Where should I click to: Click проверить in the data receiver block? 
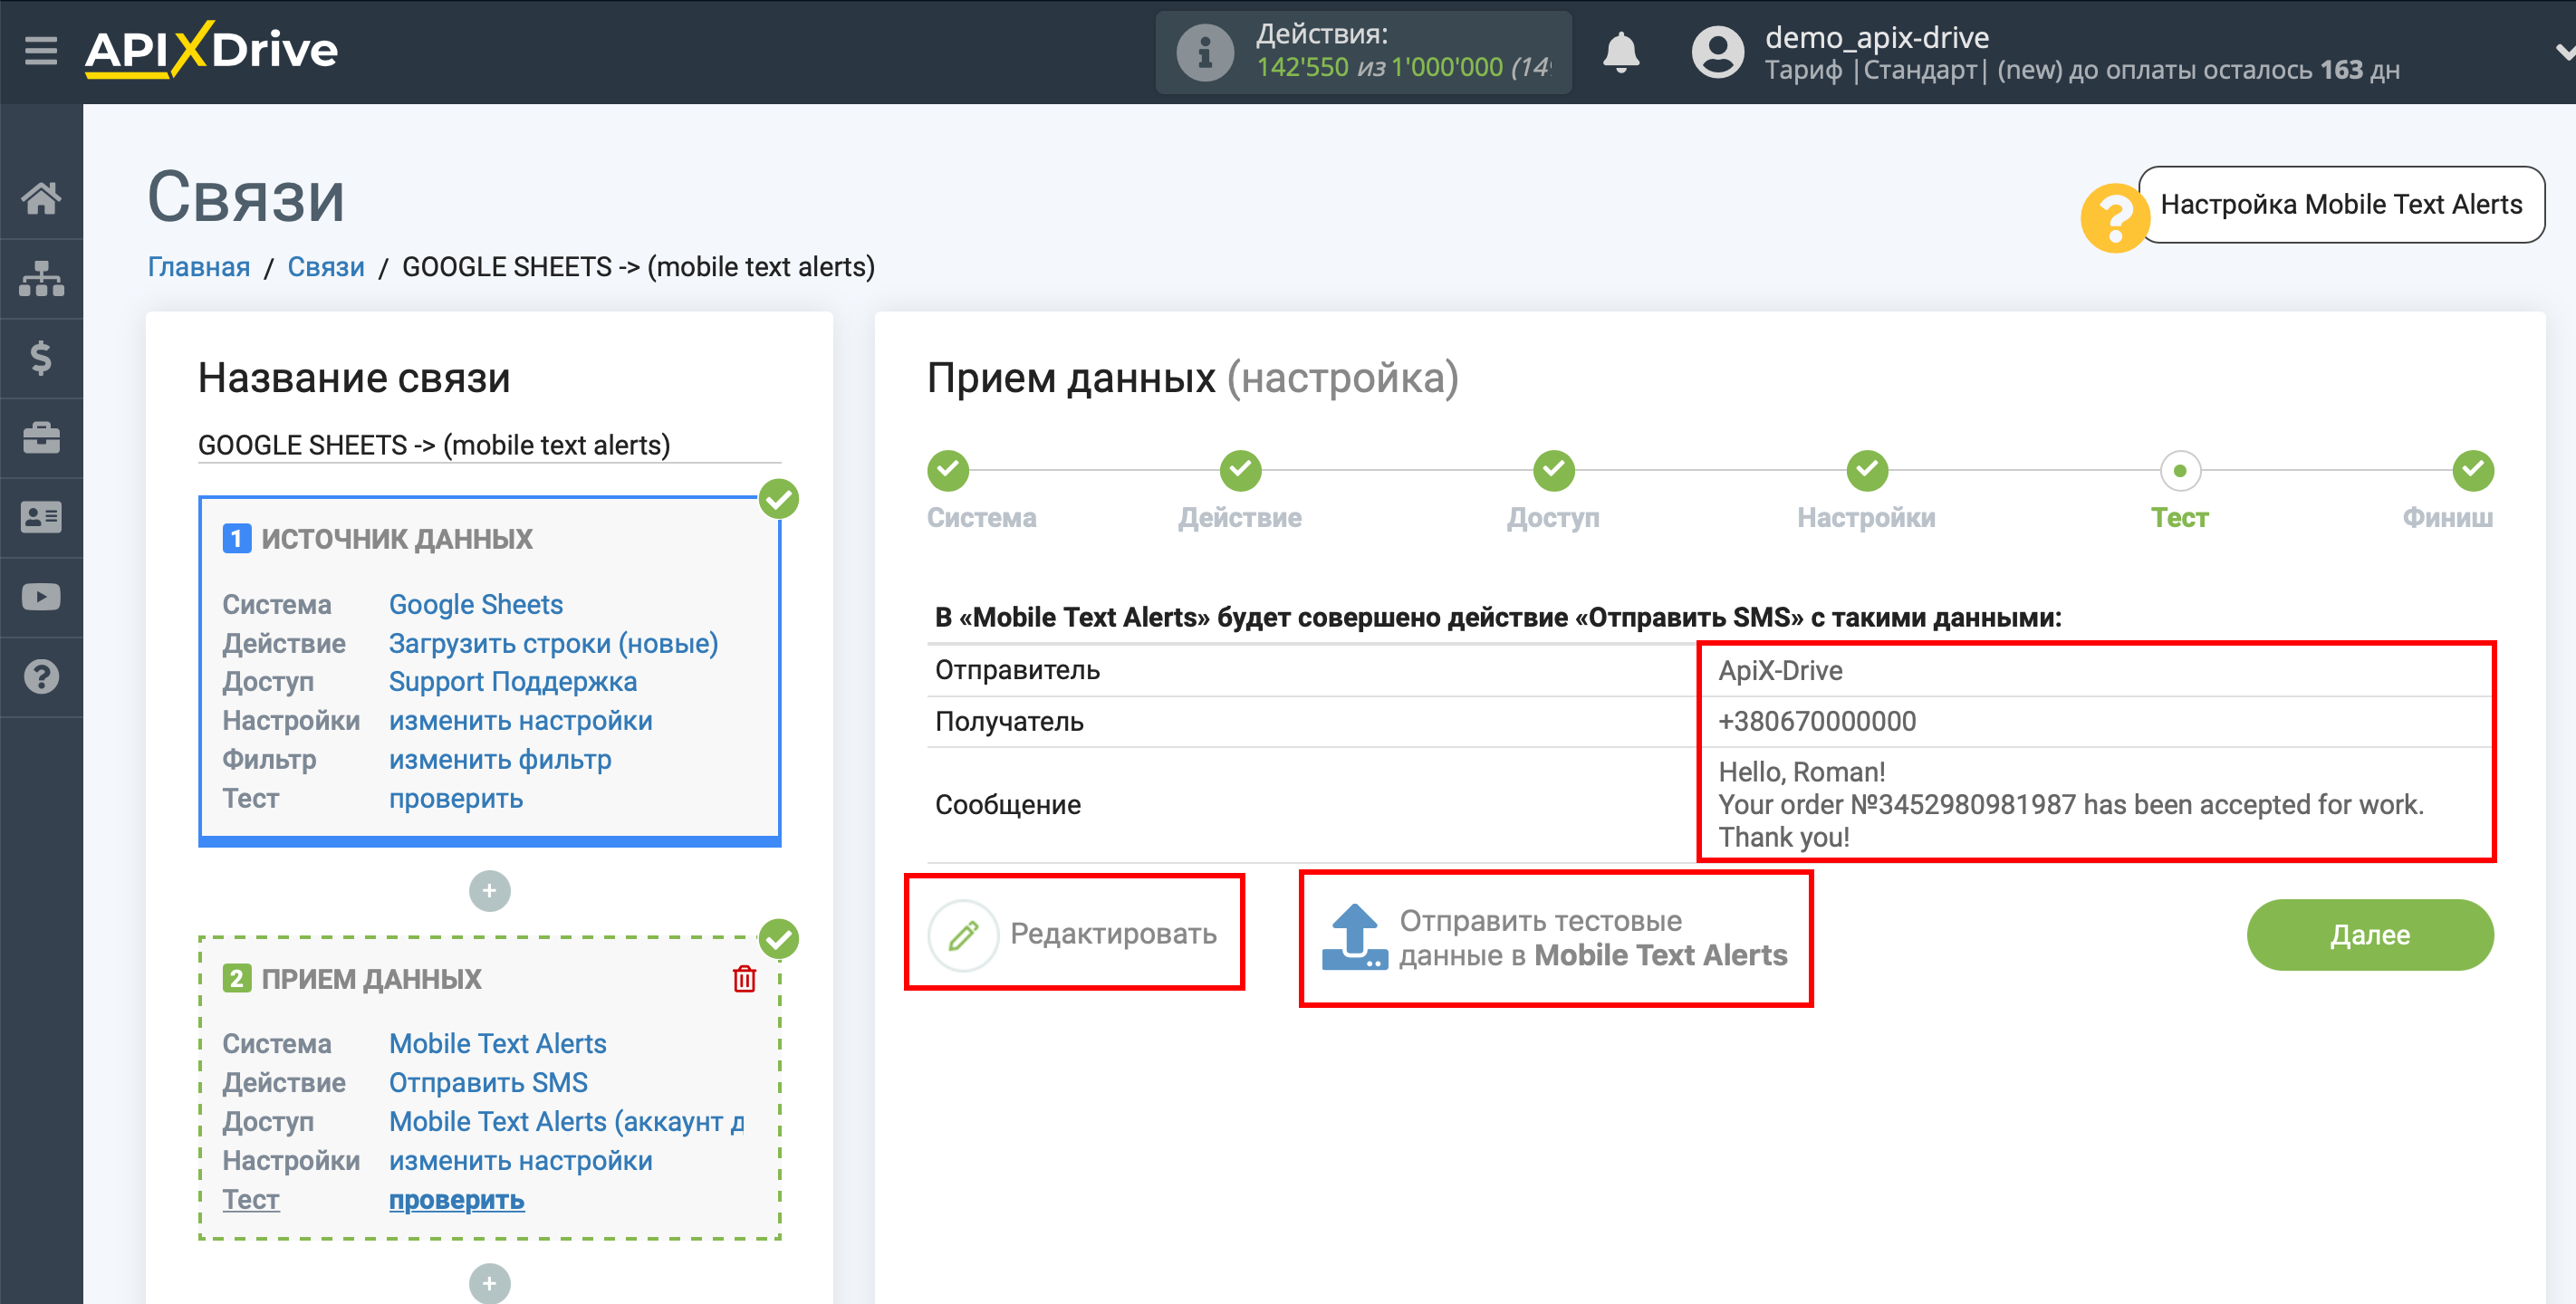point(456,1200)
